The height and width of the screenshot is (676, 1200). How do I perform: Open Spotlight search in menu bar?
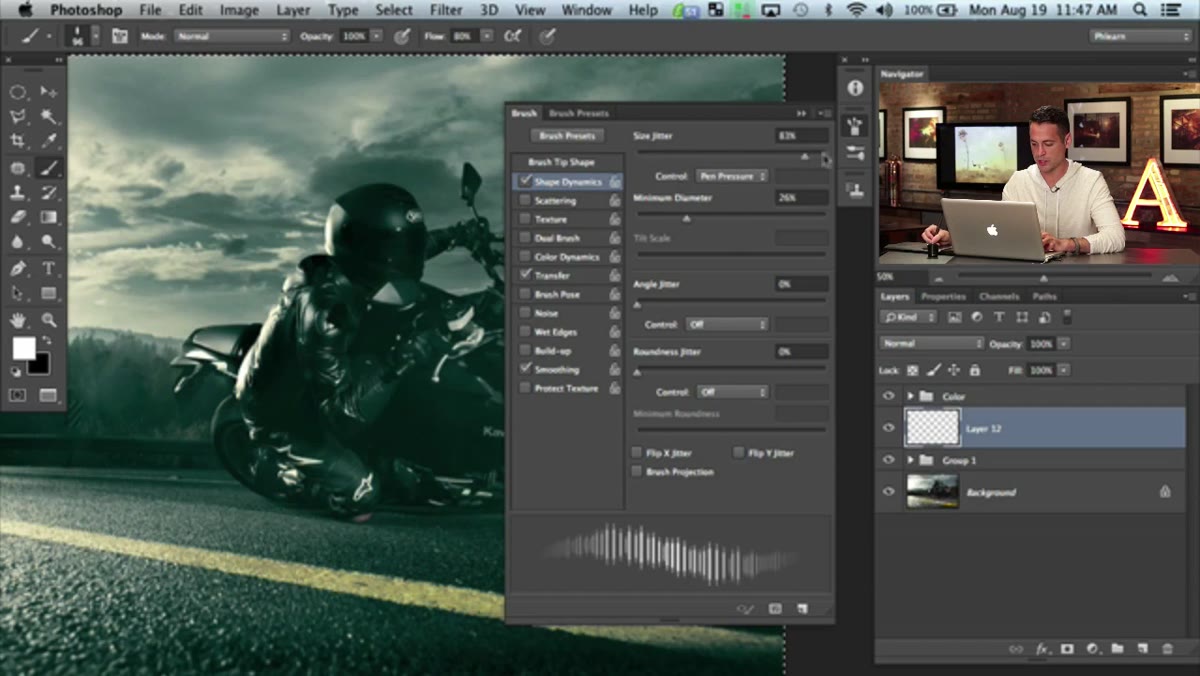[x=1141, y=10]
